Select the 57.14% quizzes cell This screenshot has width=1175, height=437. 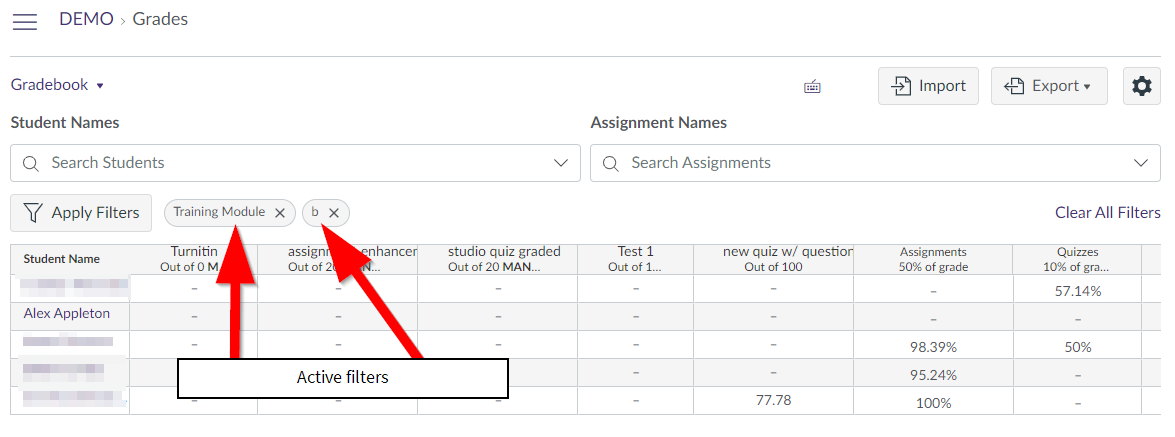coord(1078,291)
